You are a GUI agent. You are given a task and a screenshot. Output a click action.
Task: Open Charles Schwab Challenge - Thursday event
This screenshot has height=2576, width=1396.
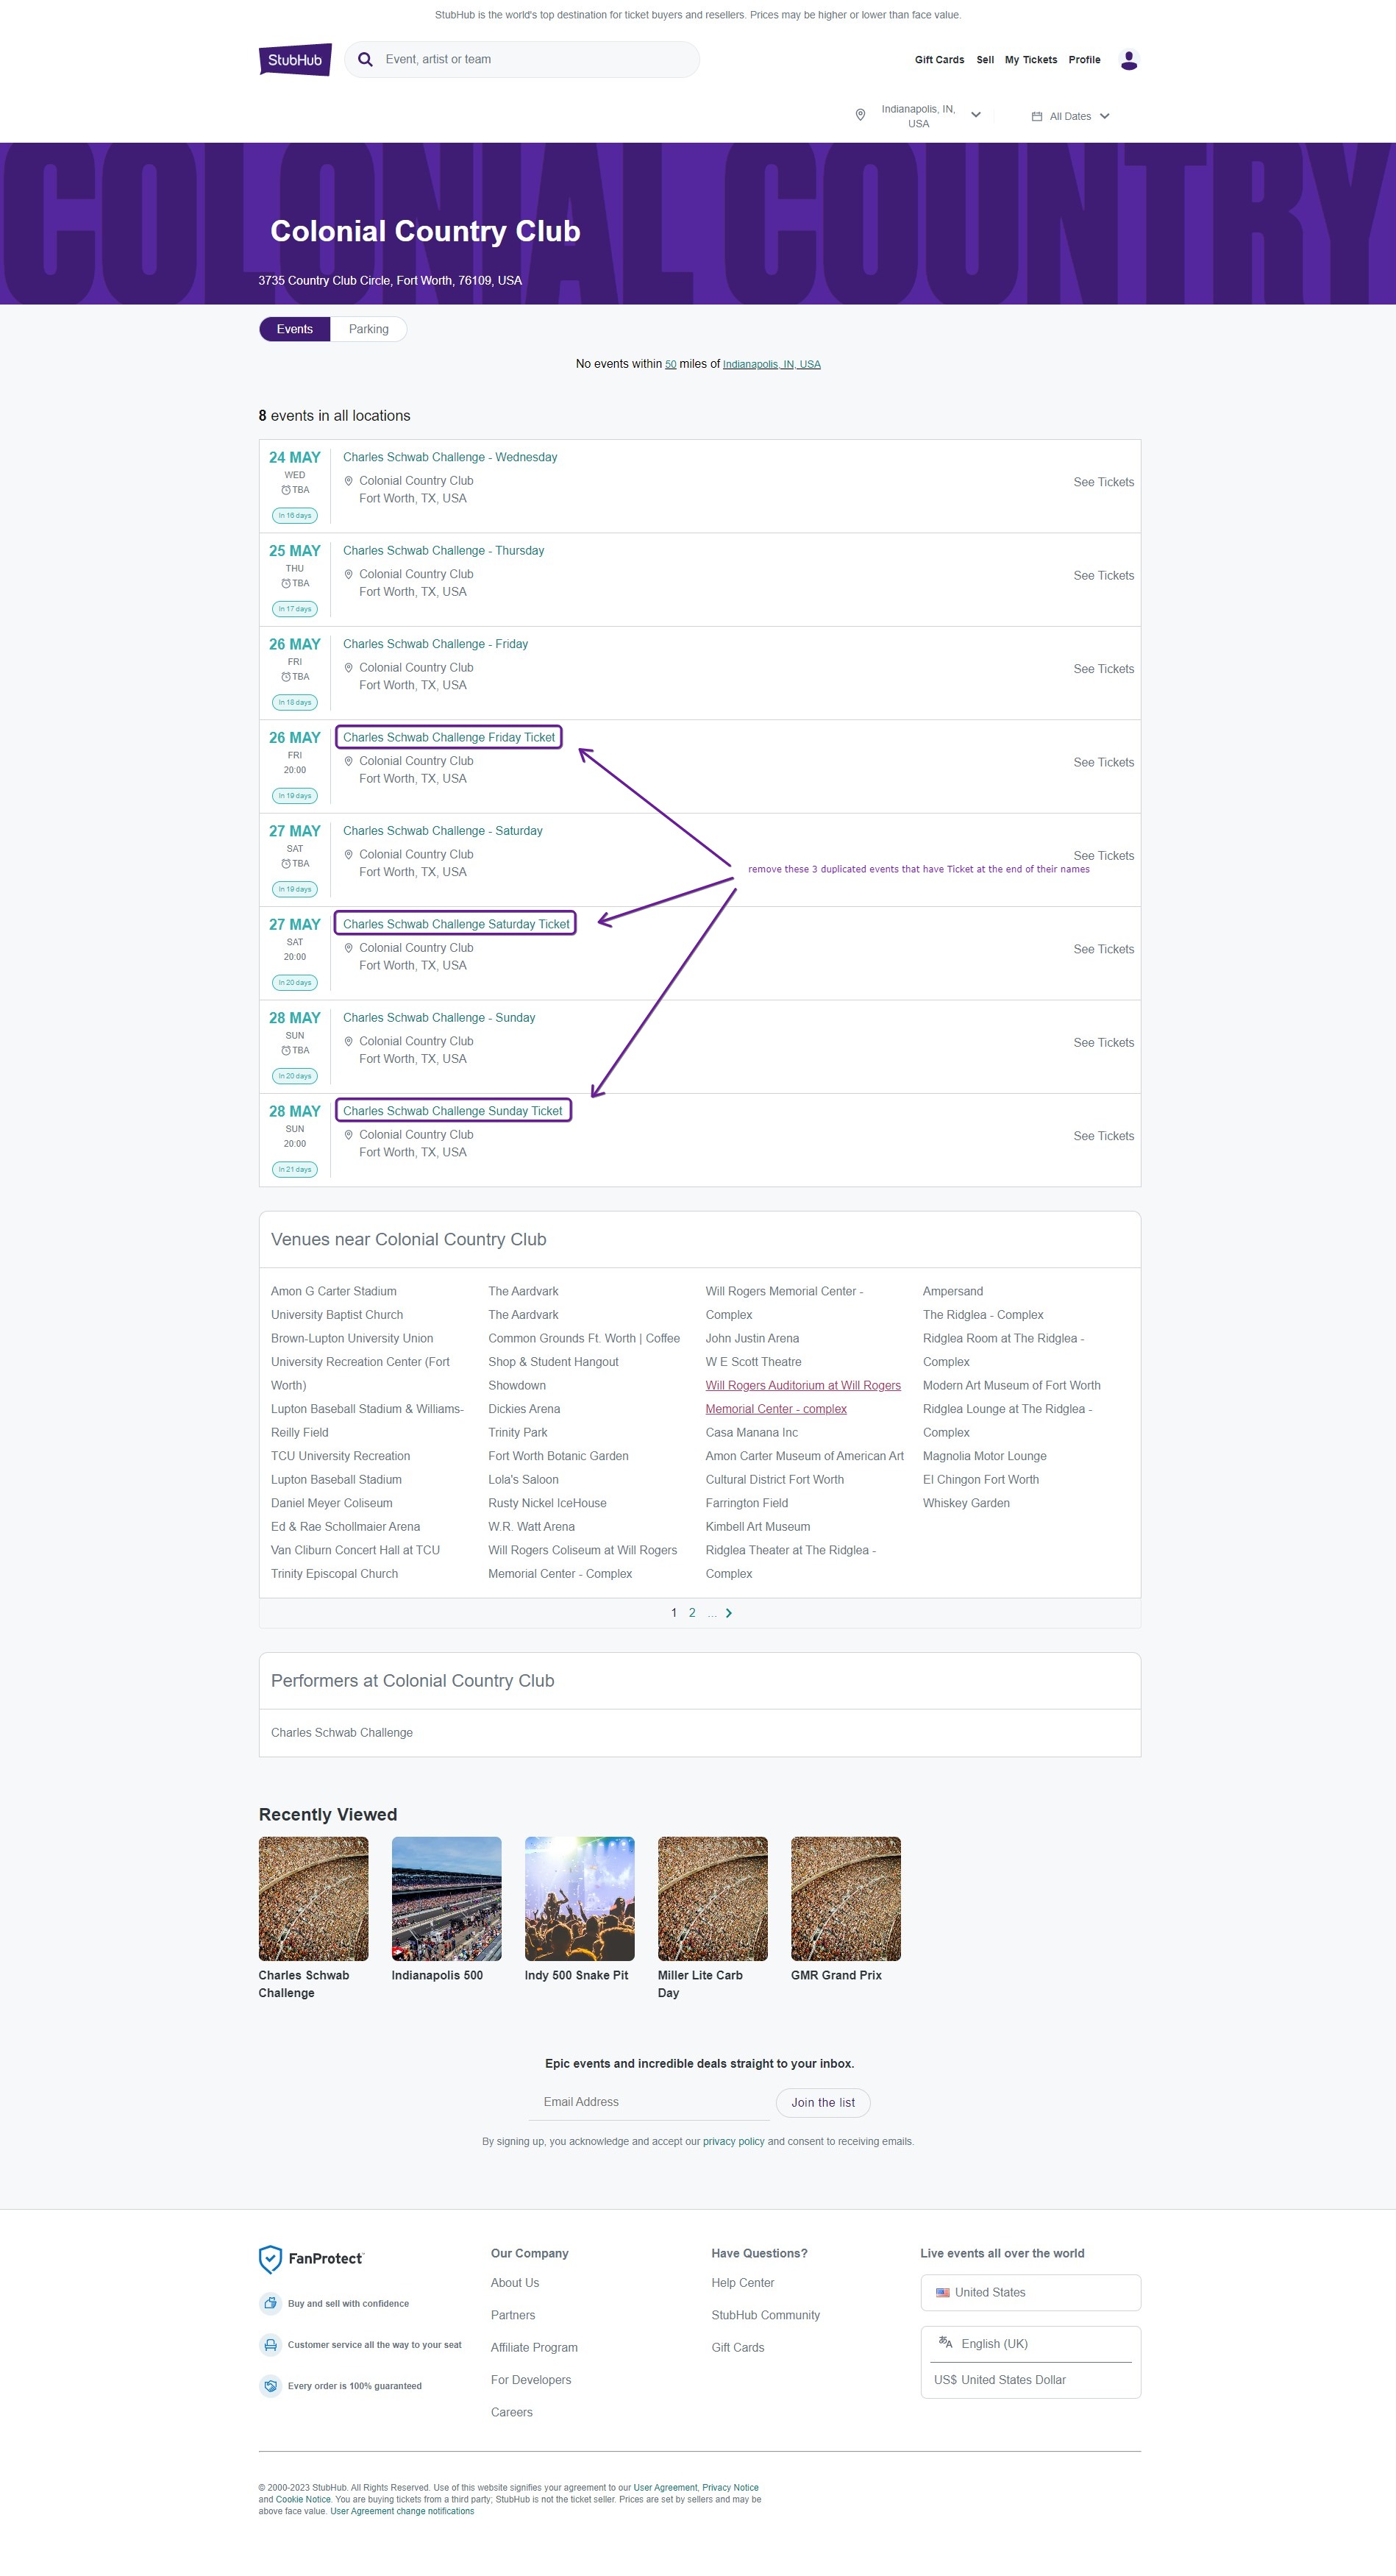[444, 551]
